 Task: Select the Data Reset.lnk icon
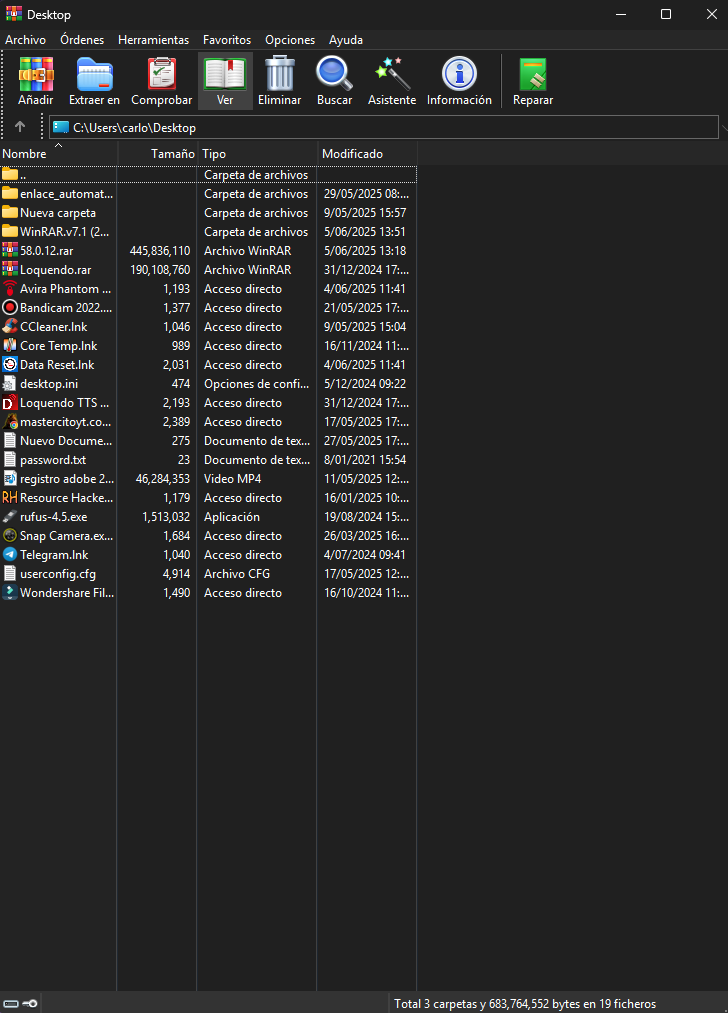pos(10,364)
